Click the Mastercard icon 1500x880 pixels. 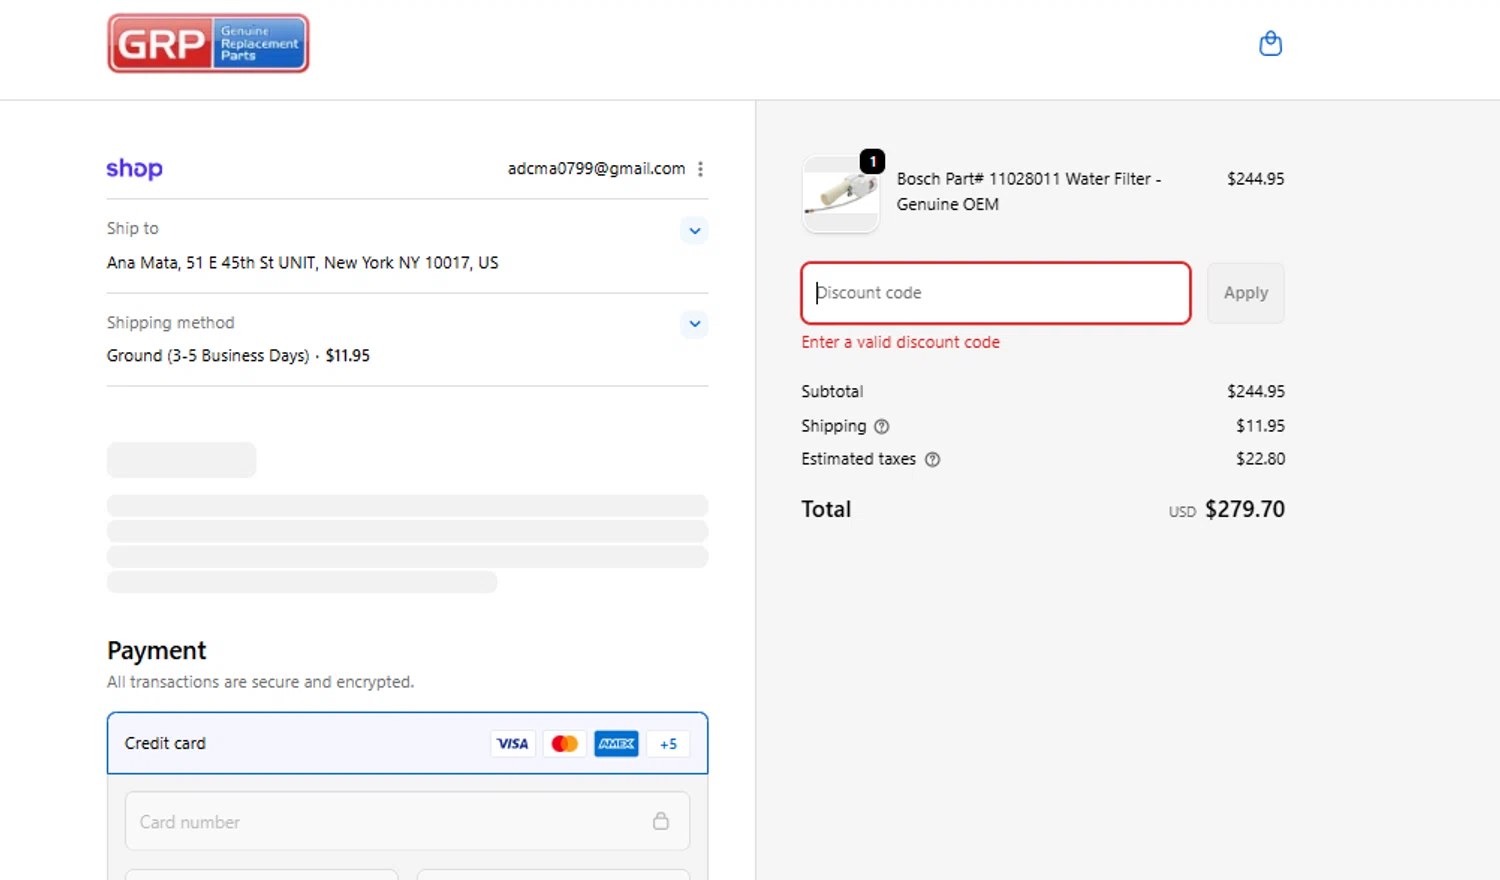[x=565, y=744]
